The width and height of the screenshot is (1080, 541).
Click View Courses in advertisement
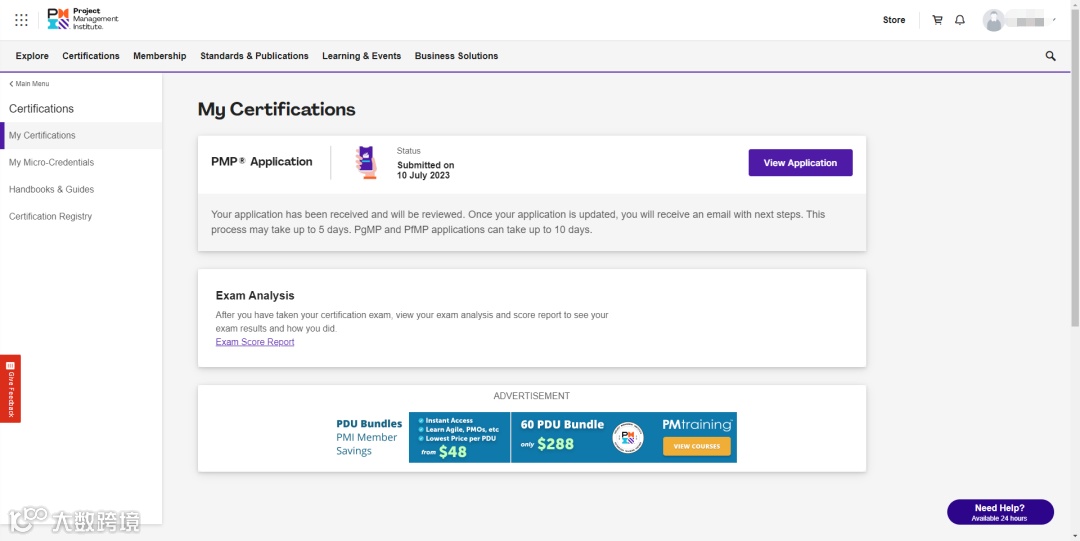[696, 446]
